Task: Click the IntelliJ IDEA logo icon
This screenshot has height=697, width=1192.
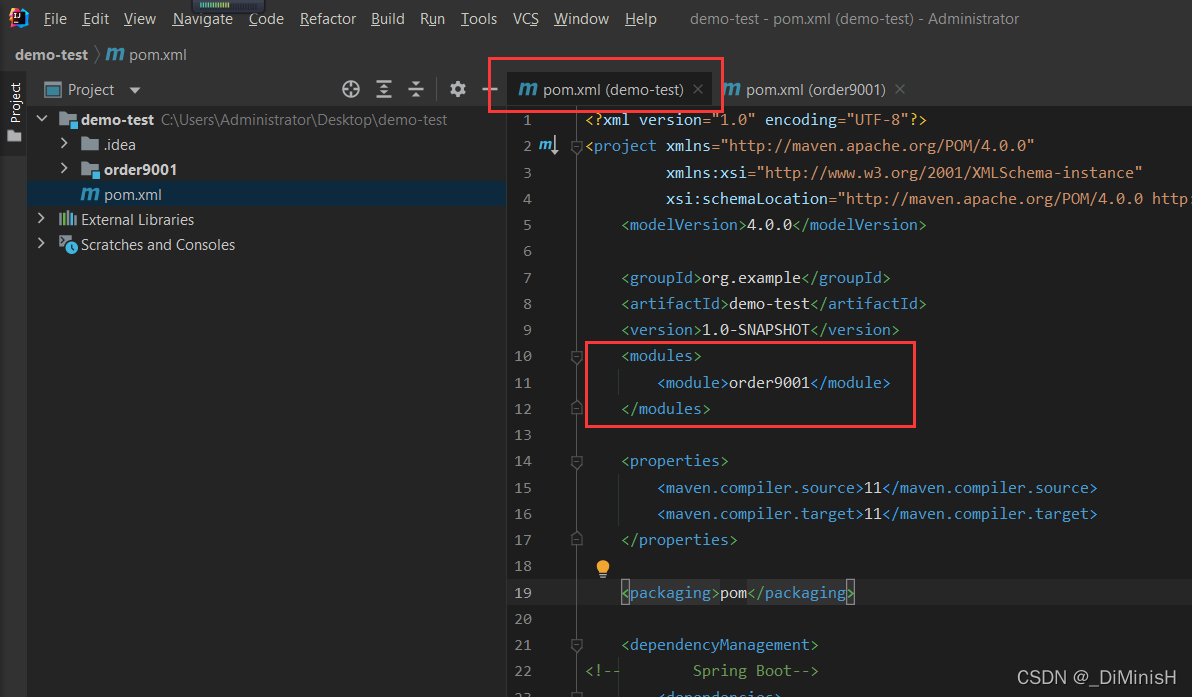Action: (x=19, y=17)
